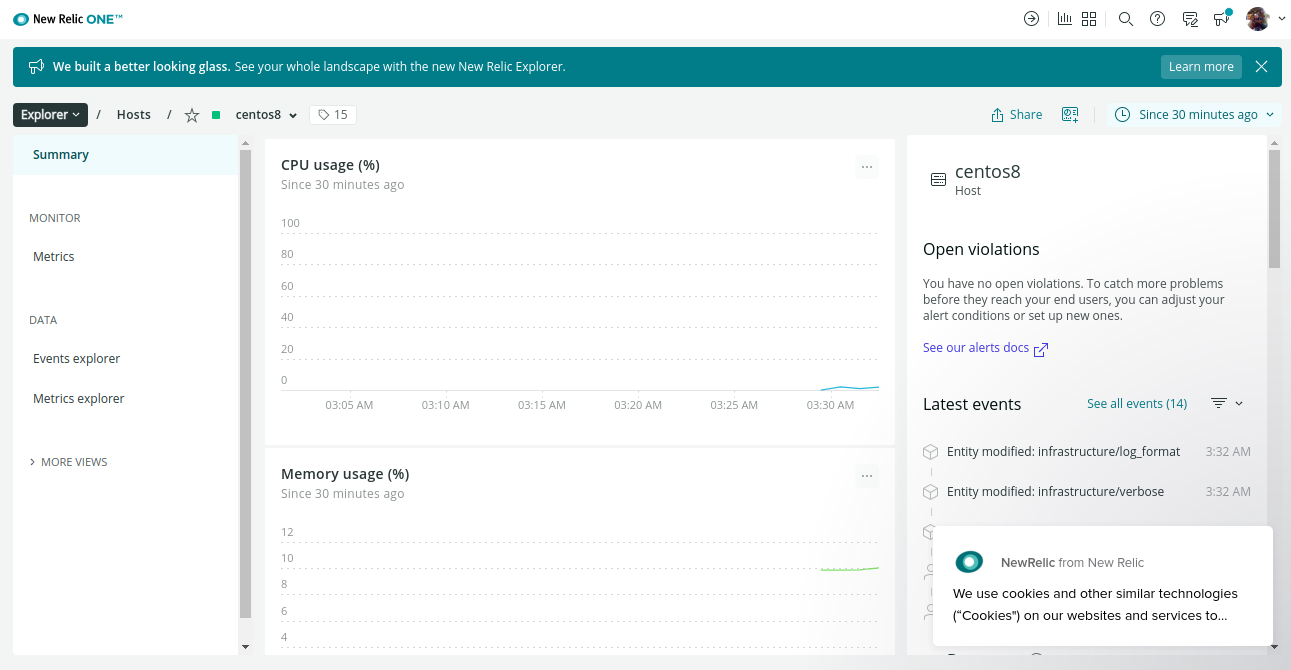
Task: Click the centos8 host icon in right panel
Action: tap(938, 180)
